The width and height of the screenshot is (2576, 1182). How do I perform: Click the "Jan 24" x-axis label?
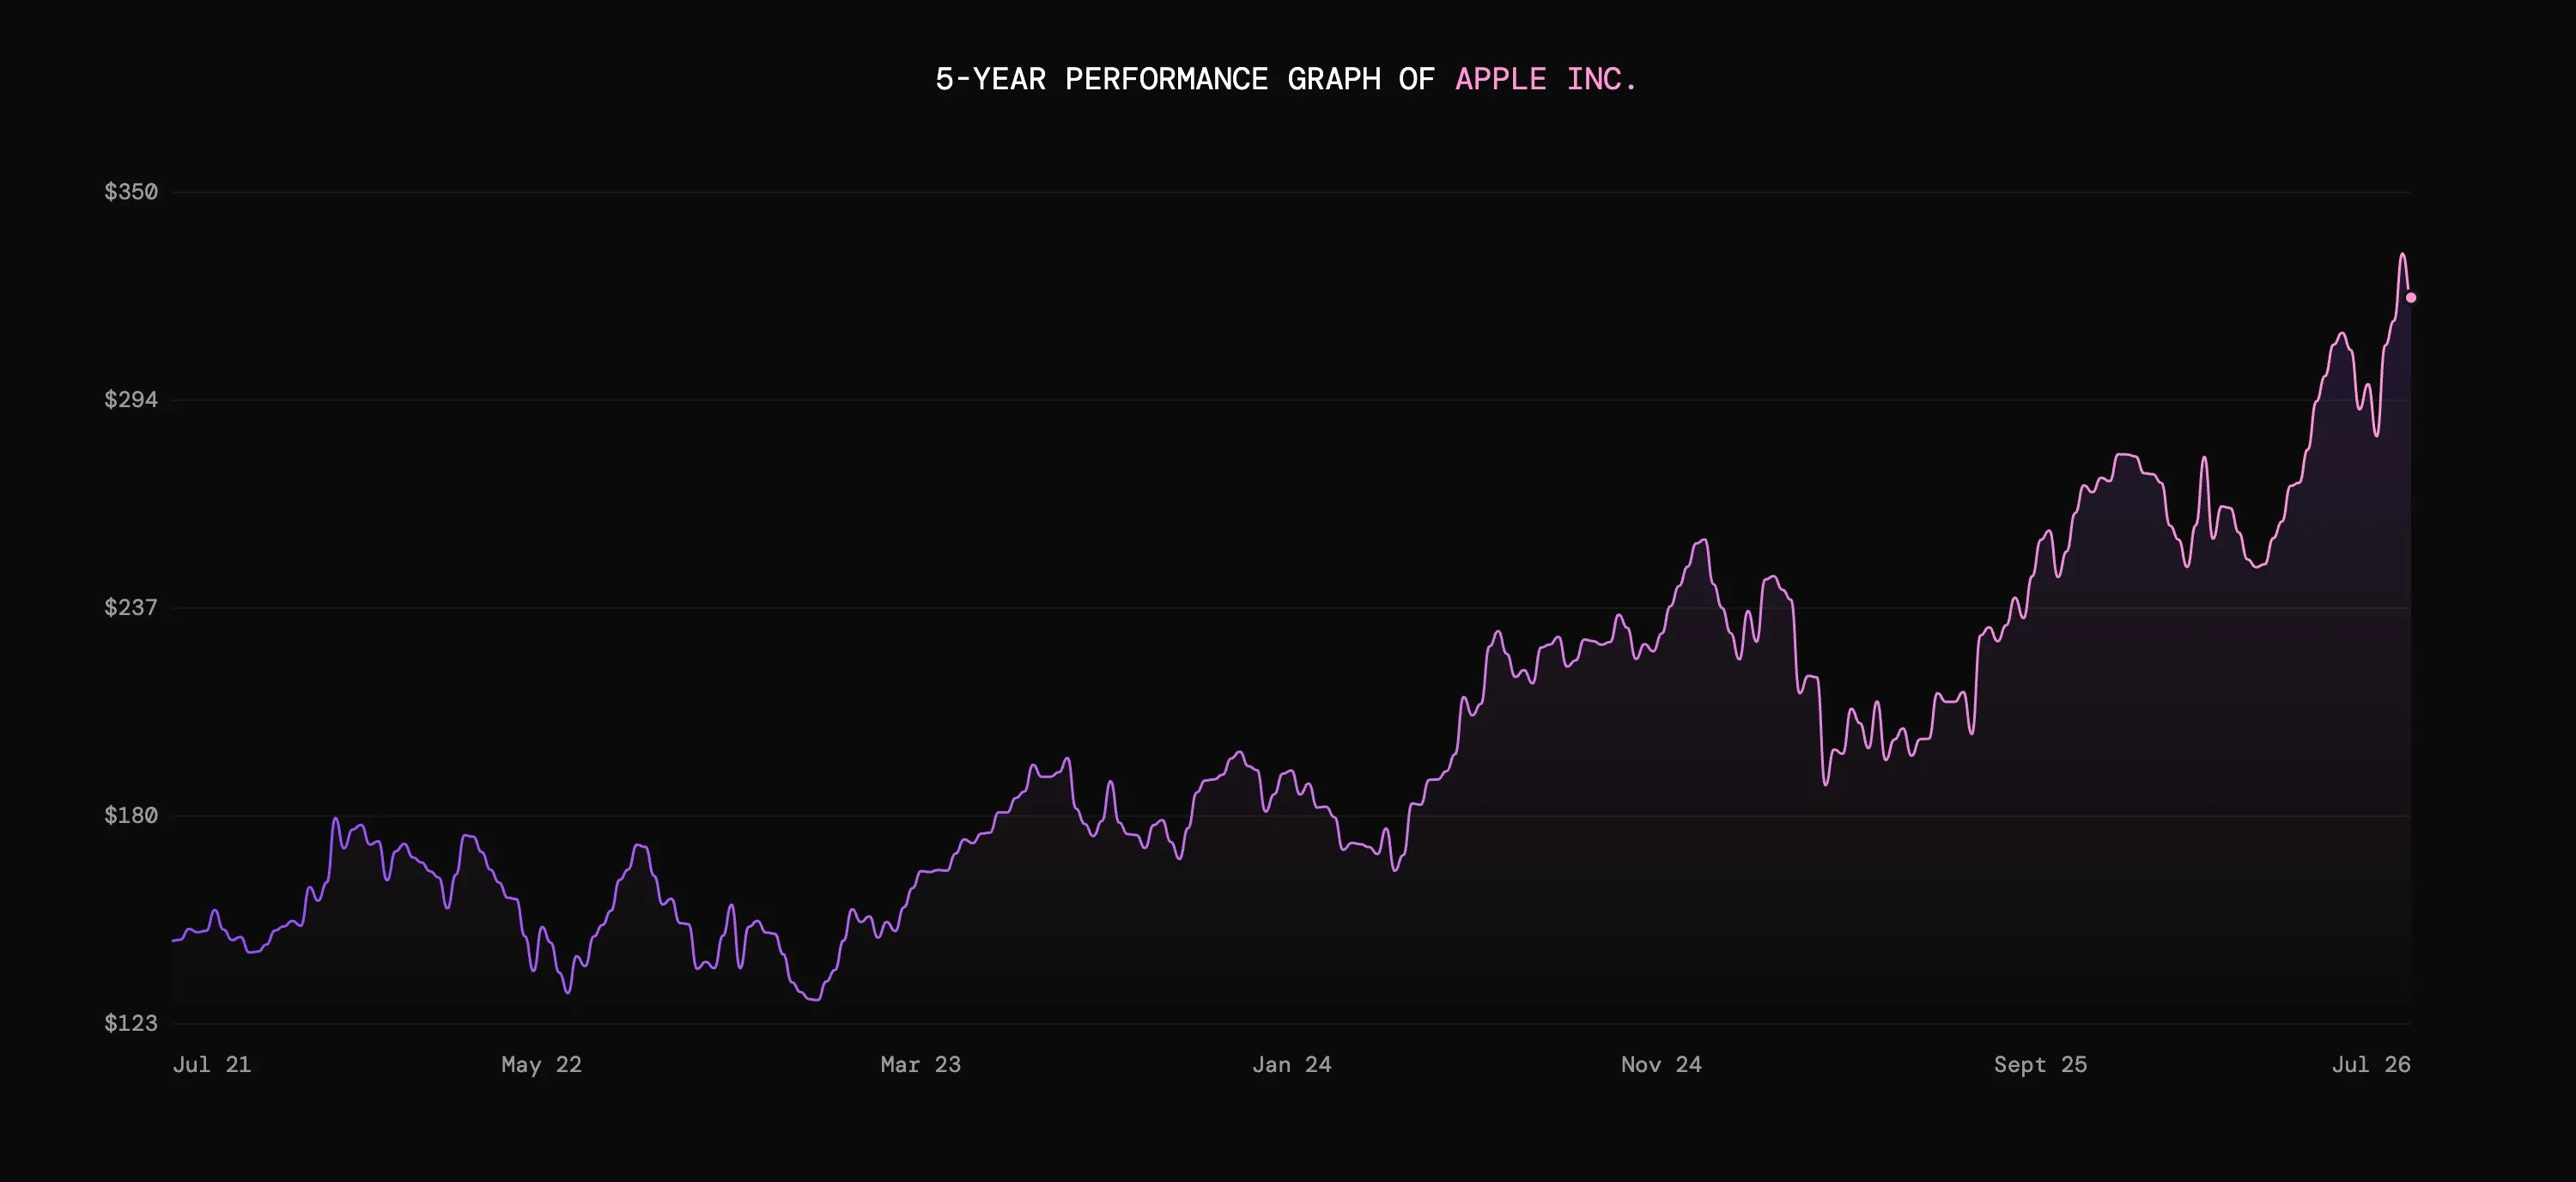1291,1064
